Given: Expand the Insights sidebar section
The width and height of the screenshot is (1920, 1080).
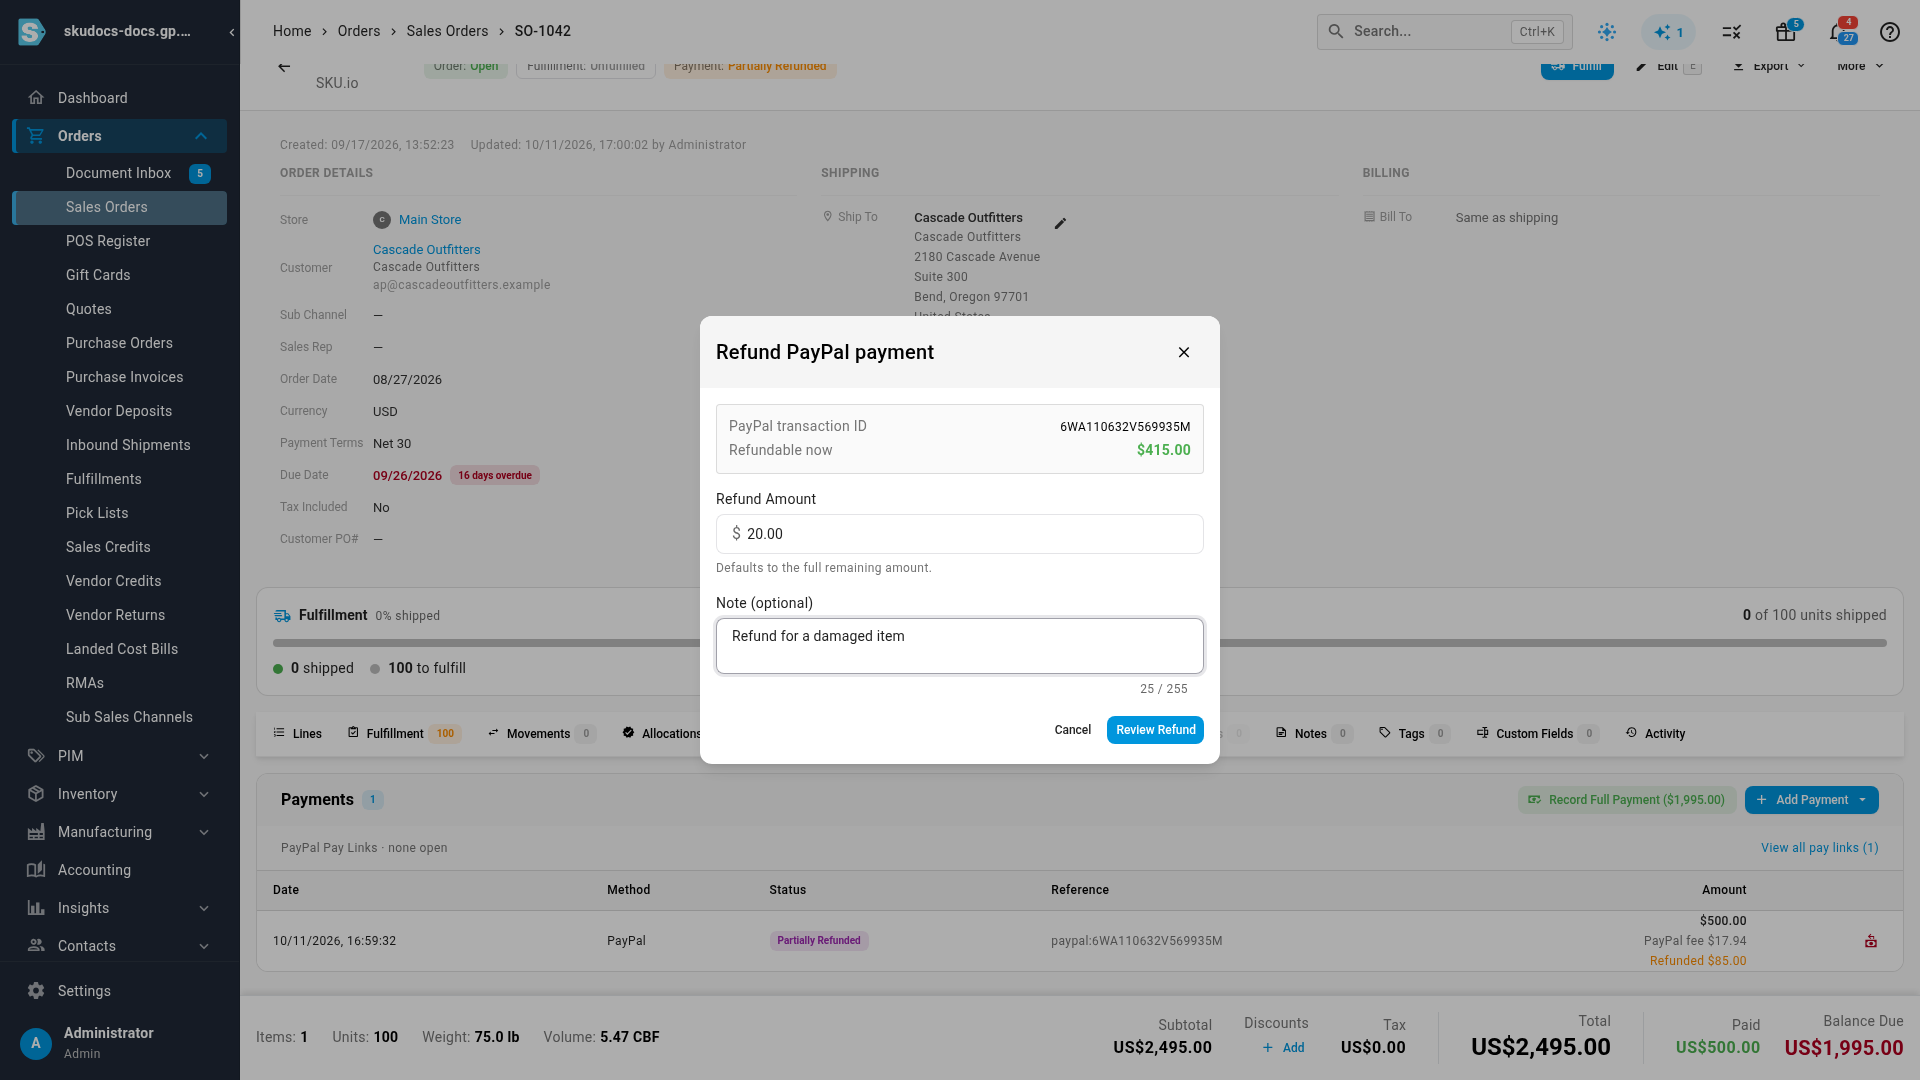Looking at the screenshot, I should pyautogui.click(x=204, y=908).
